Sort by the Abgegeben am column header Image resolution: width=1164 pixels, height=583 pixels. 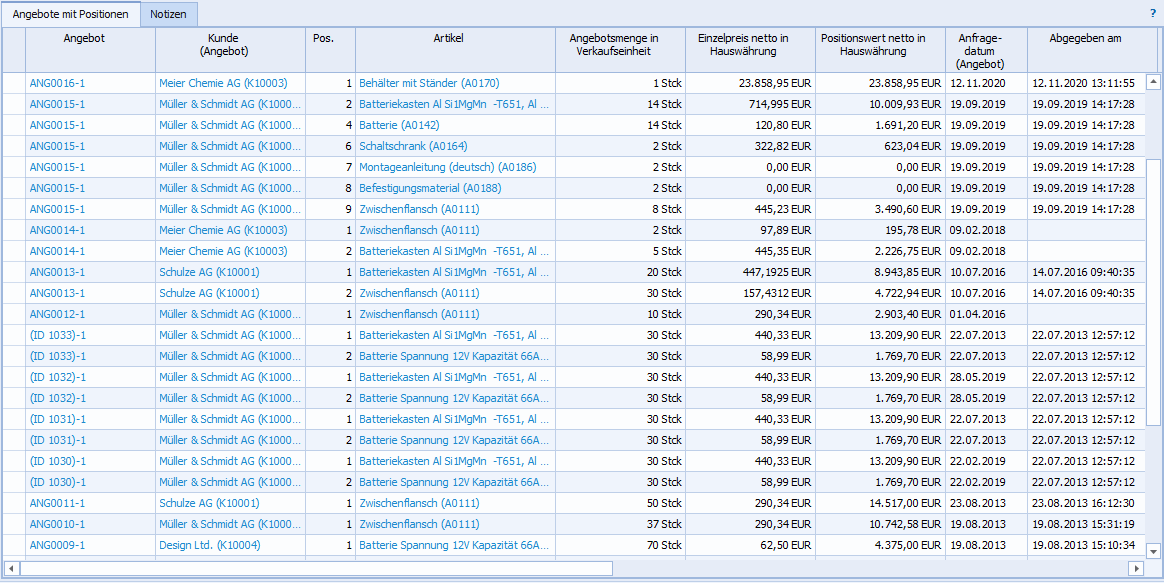click(x=1085, y=38)
